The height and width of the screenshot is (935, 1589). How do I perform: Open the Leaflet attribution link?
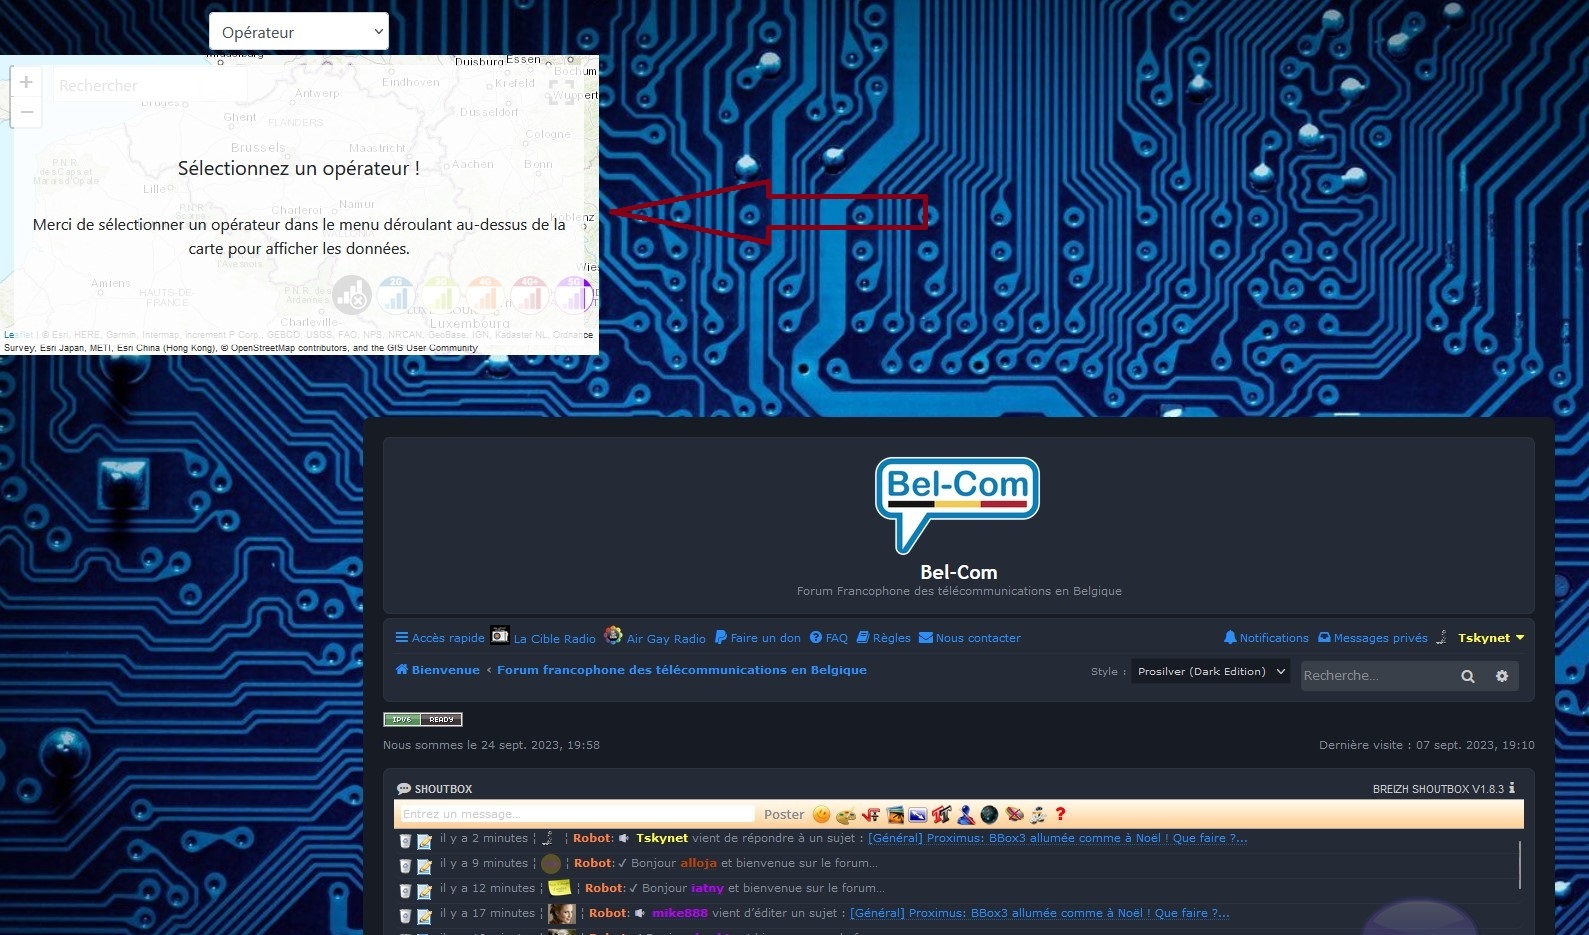[x=18, y=335]
